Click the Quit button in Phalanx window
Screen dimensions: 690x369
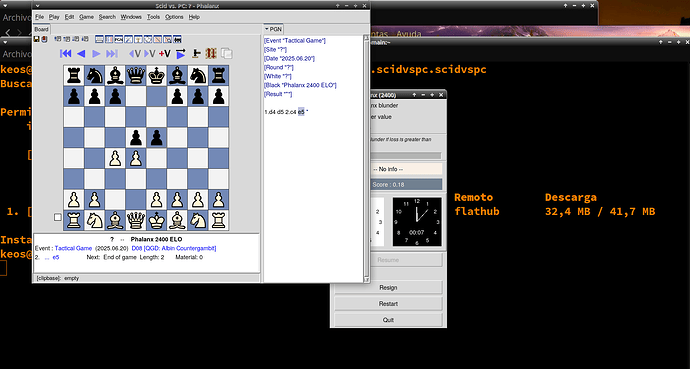click(x=388, y=320)
